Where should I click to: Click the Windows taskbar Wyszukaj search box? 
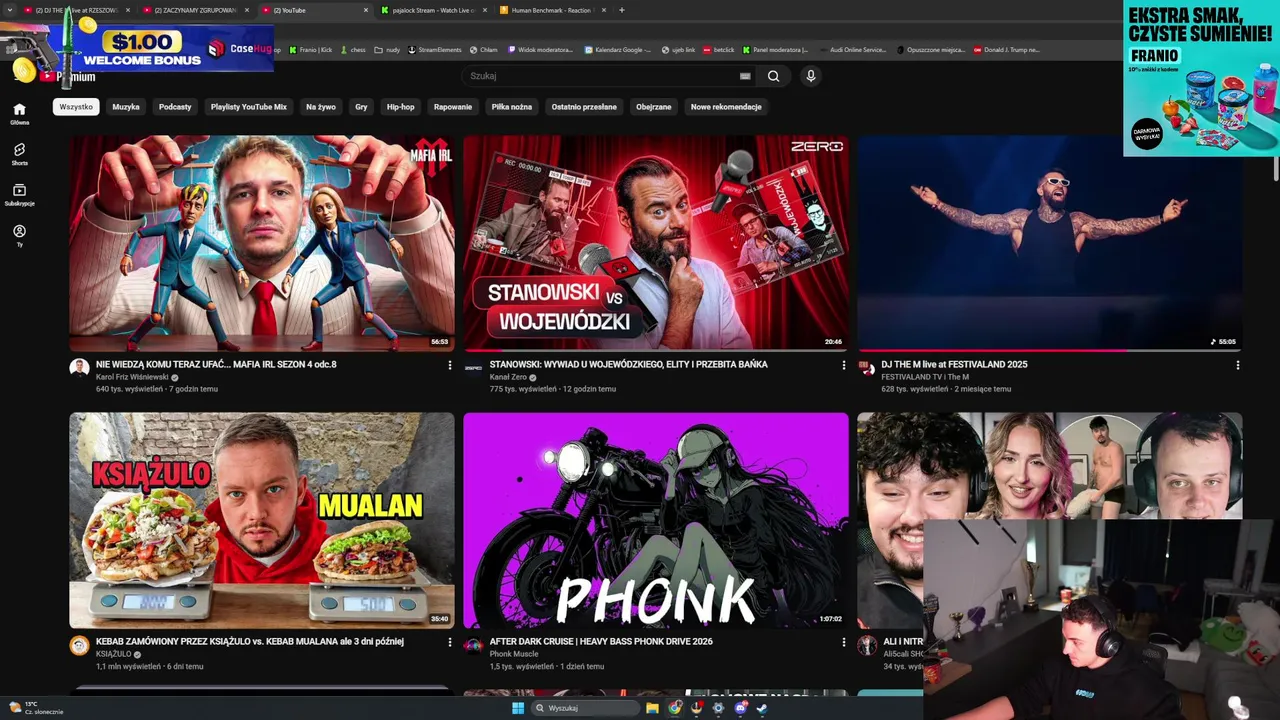point(585,708)
